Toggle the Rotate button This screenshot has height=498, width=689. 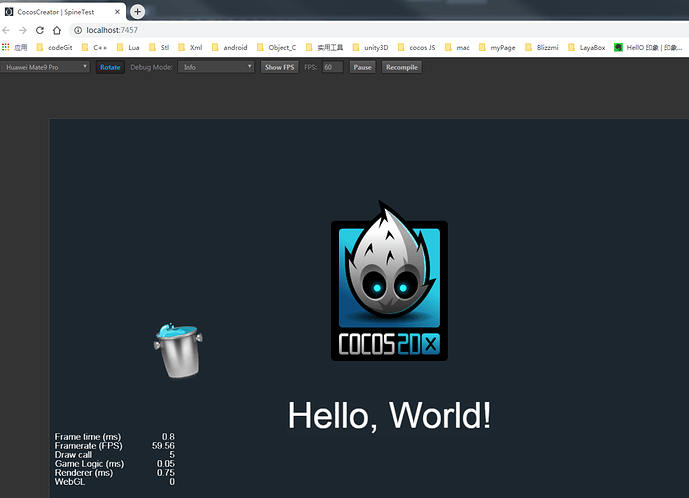110,67
